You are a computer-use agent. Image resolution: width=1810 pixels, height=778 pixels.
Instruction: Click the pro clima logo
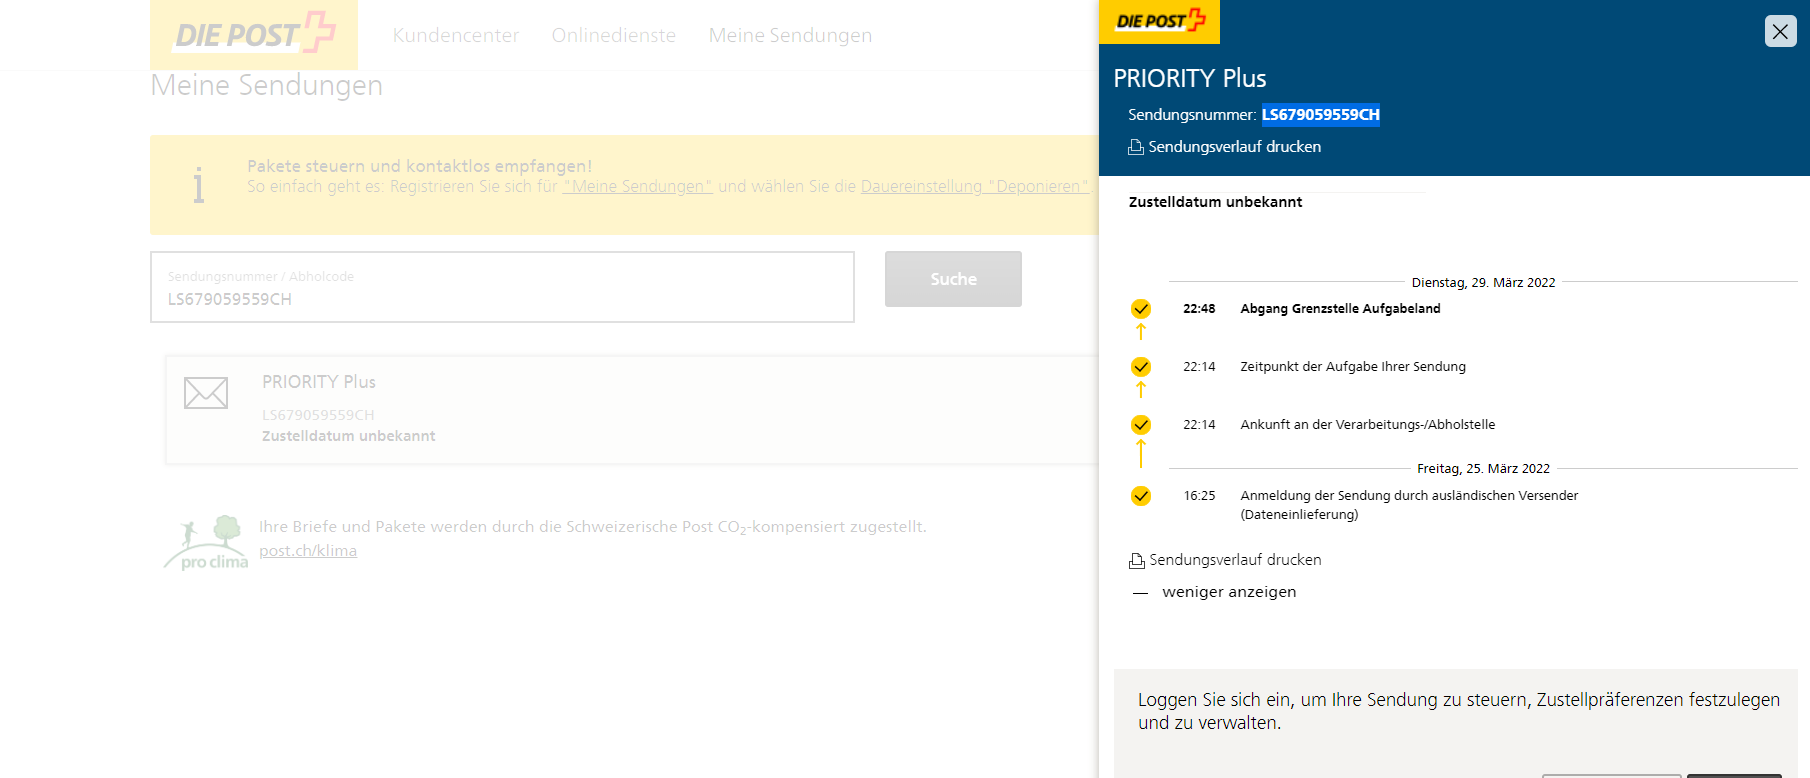point(208,543)
